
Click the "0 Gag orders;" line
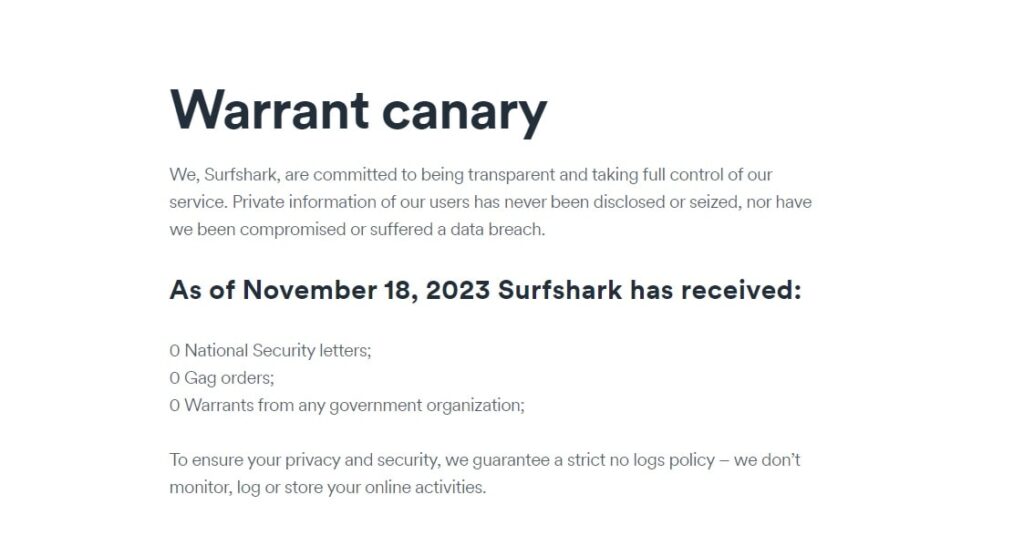pos(221,378)
